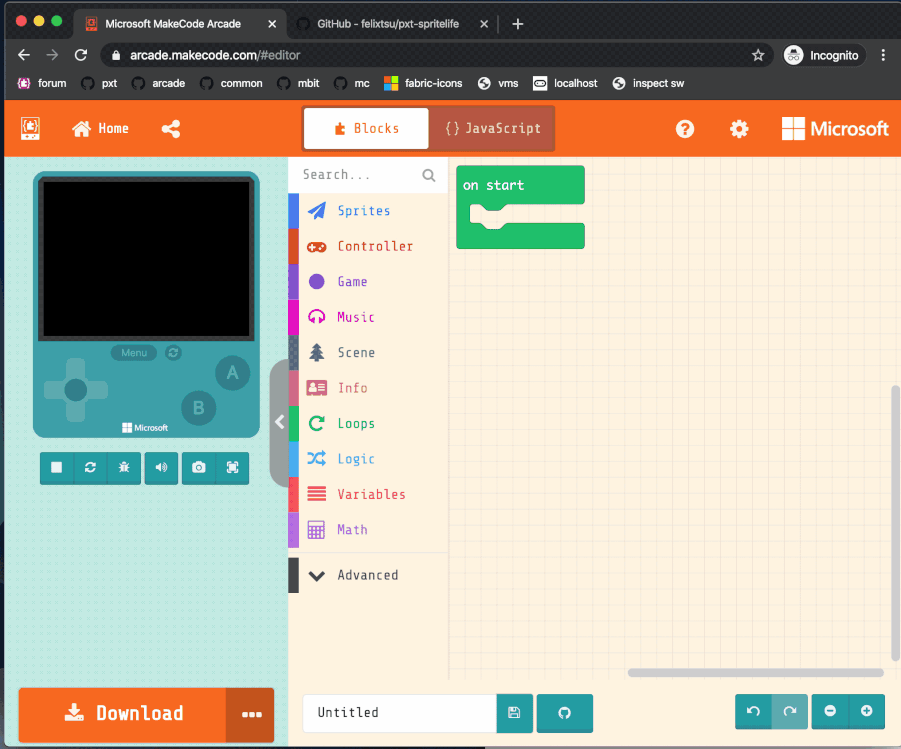Reload the page
This screenshot has width=901, height=749.
(81, 55)
